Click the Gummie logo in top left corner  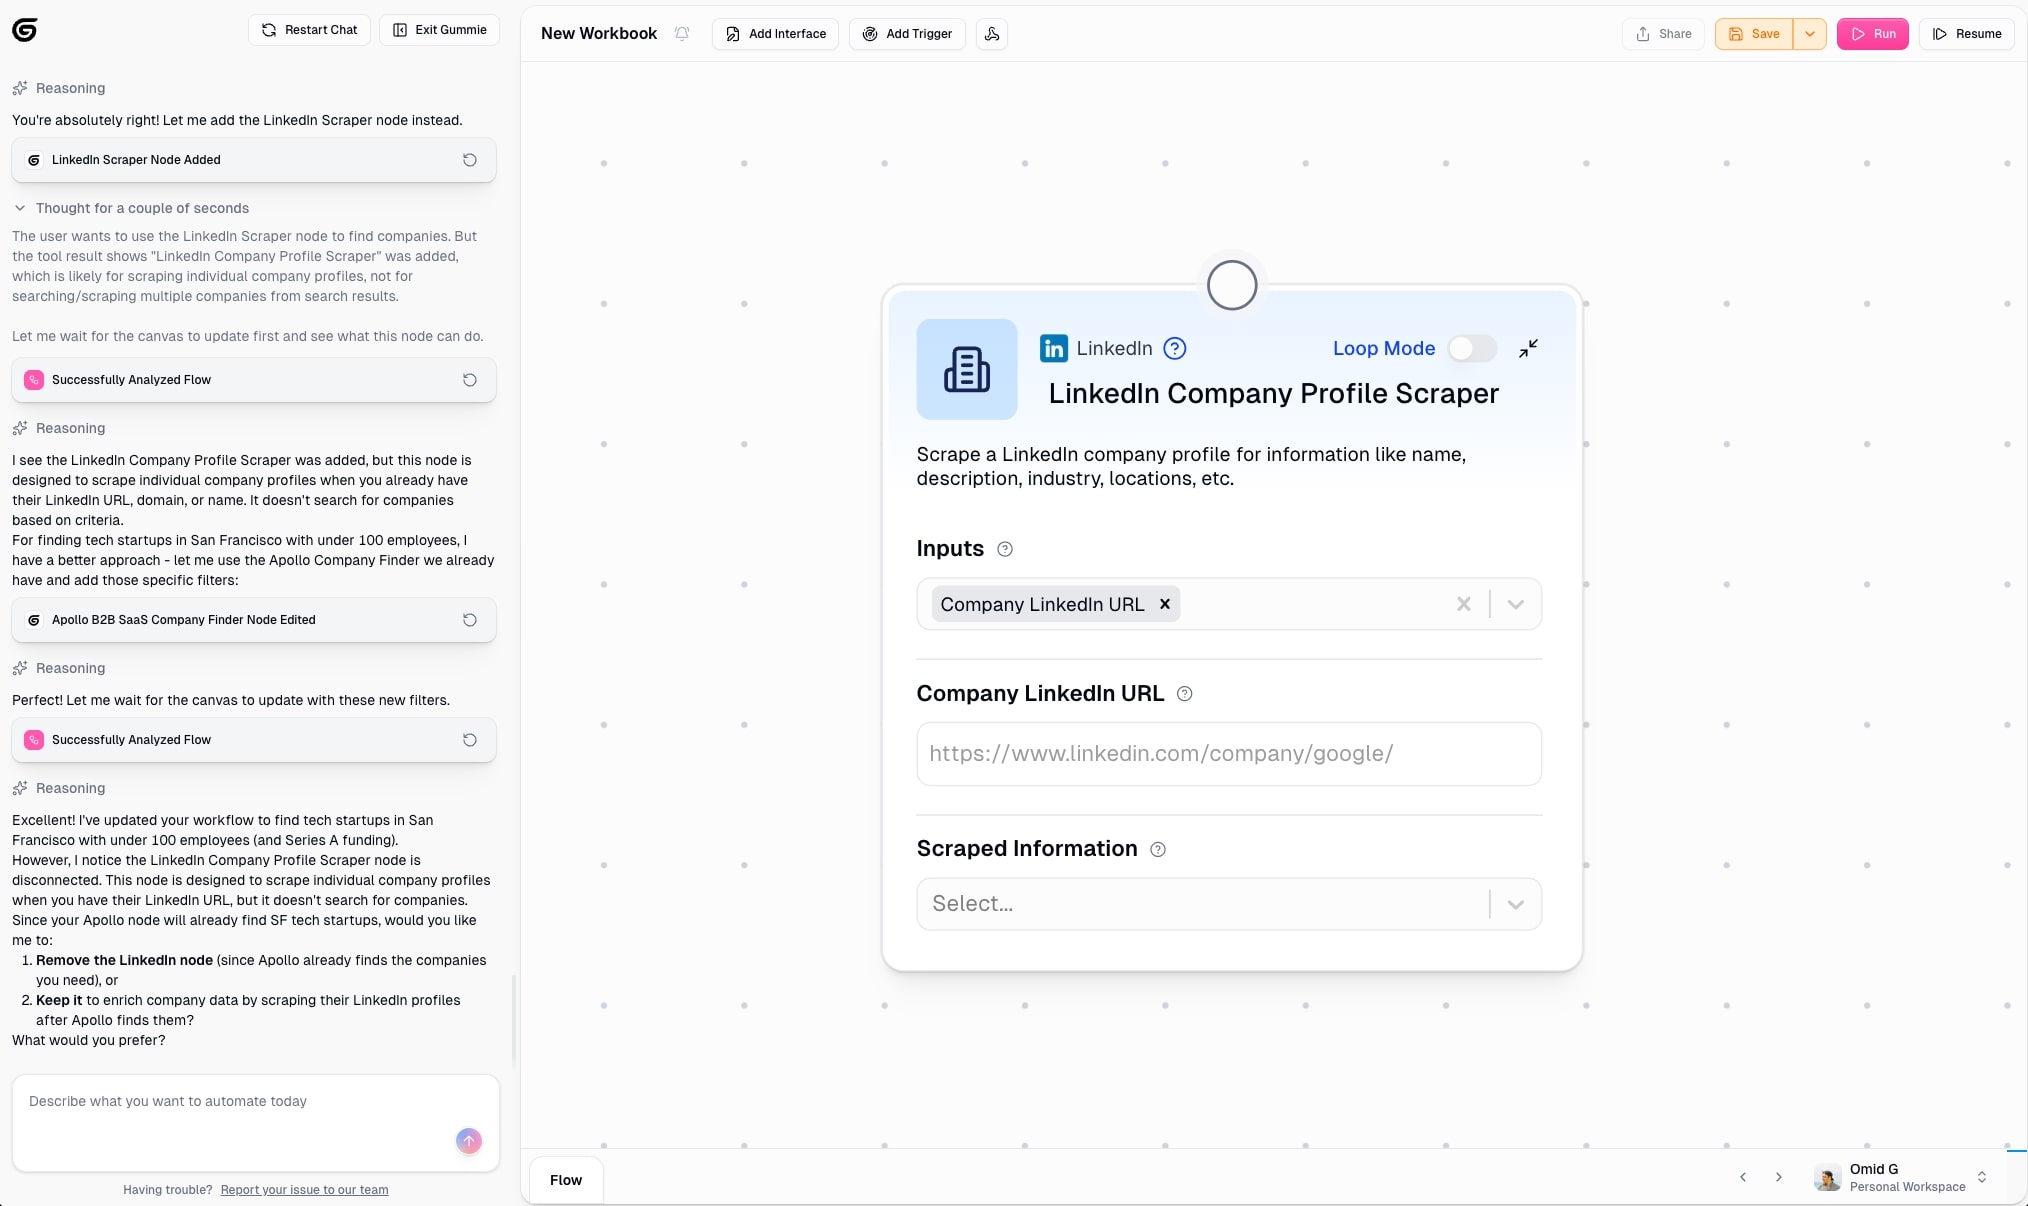point(25,30)
